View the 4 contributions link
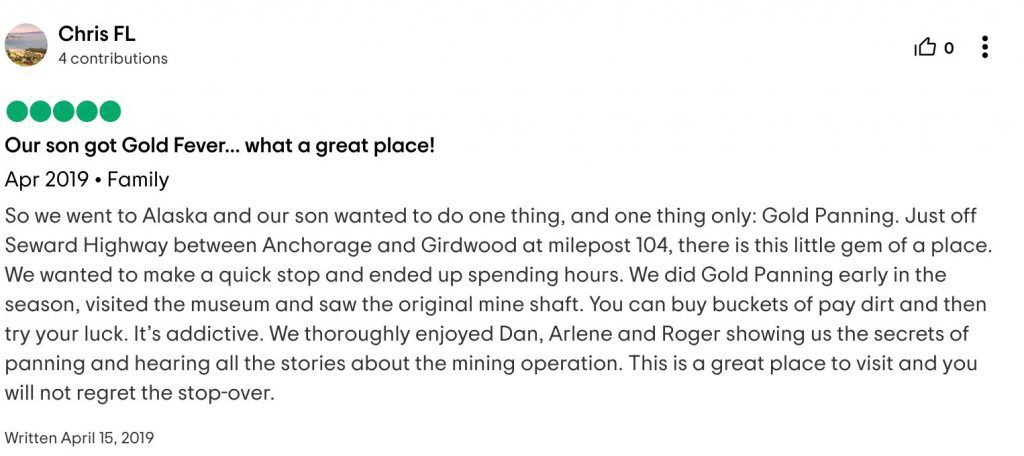 pyautogui.click(x=113, y=58)
